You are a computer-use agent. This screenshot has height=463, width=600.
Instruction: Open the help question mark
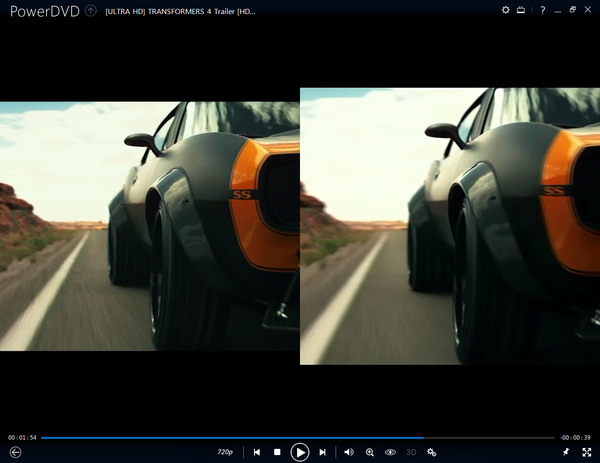pos(543,10)
